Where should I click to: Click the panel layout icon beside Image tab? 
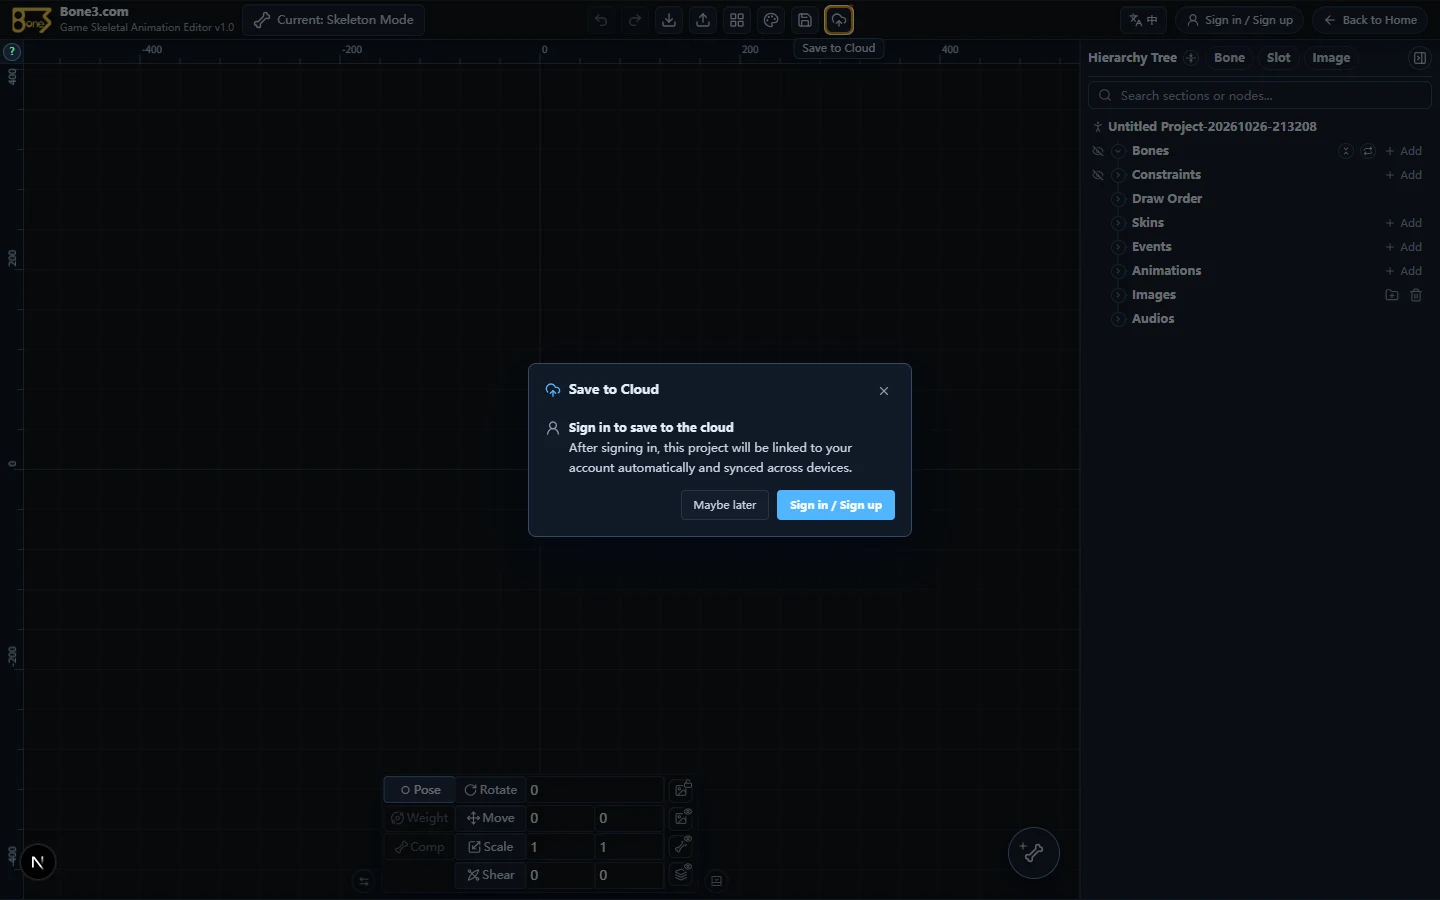(1419, 58)
